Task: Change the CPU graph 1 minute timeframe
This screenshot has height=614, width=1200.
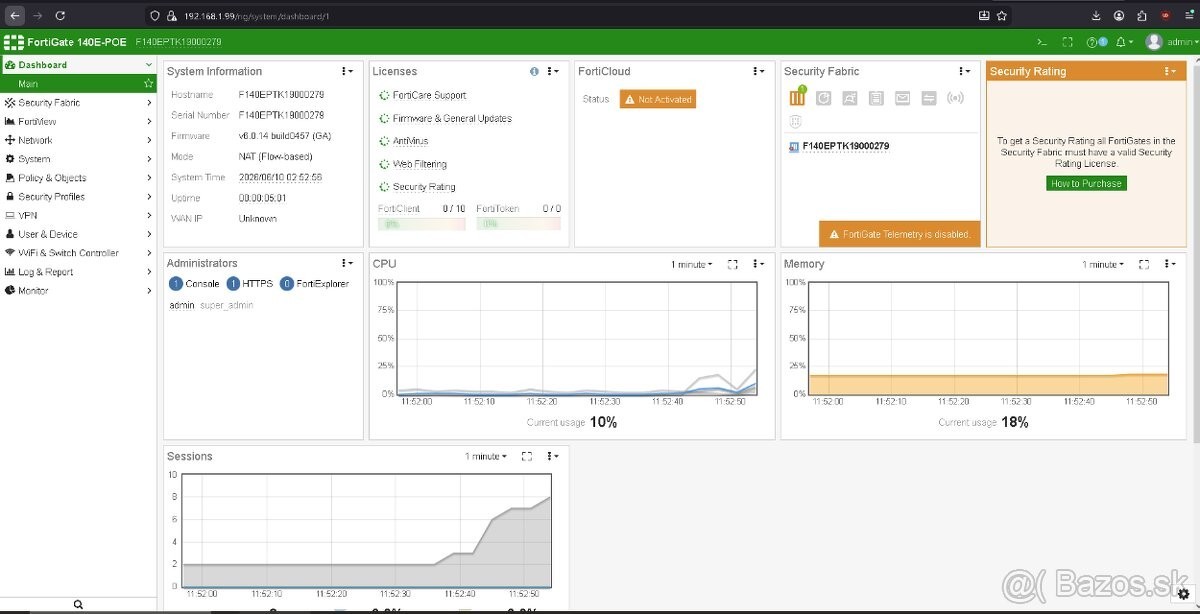Action: point(692,264)
